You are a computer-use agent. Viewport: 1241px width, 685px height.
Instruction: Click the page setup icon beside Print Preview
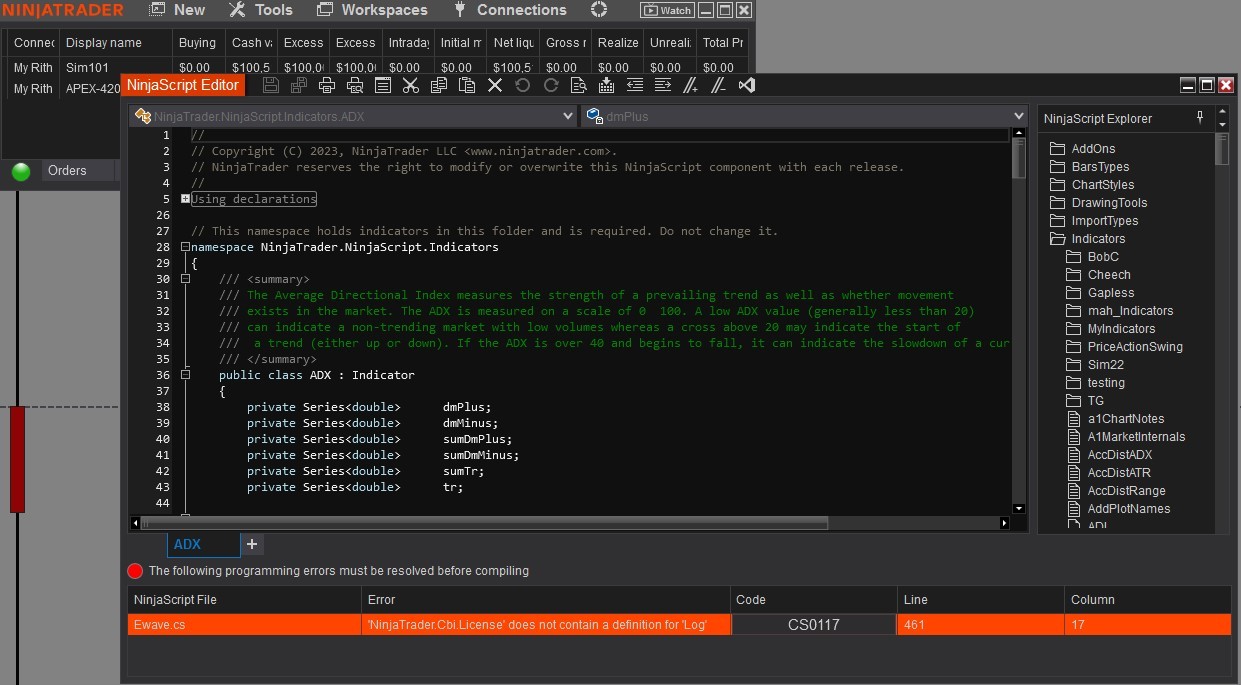click(x=382, y=86)
